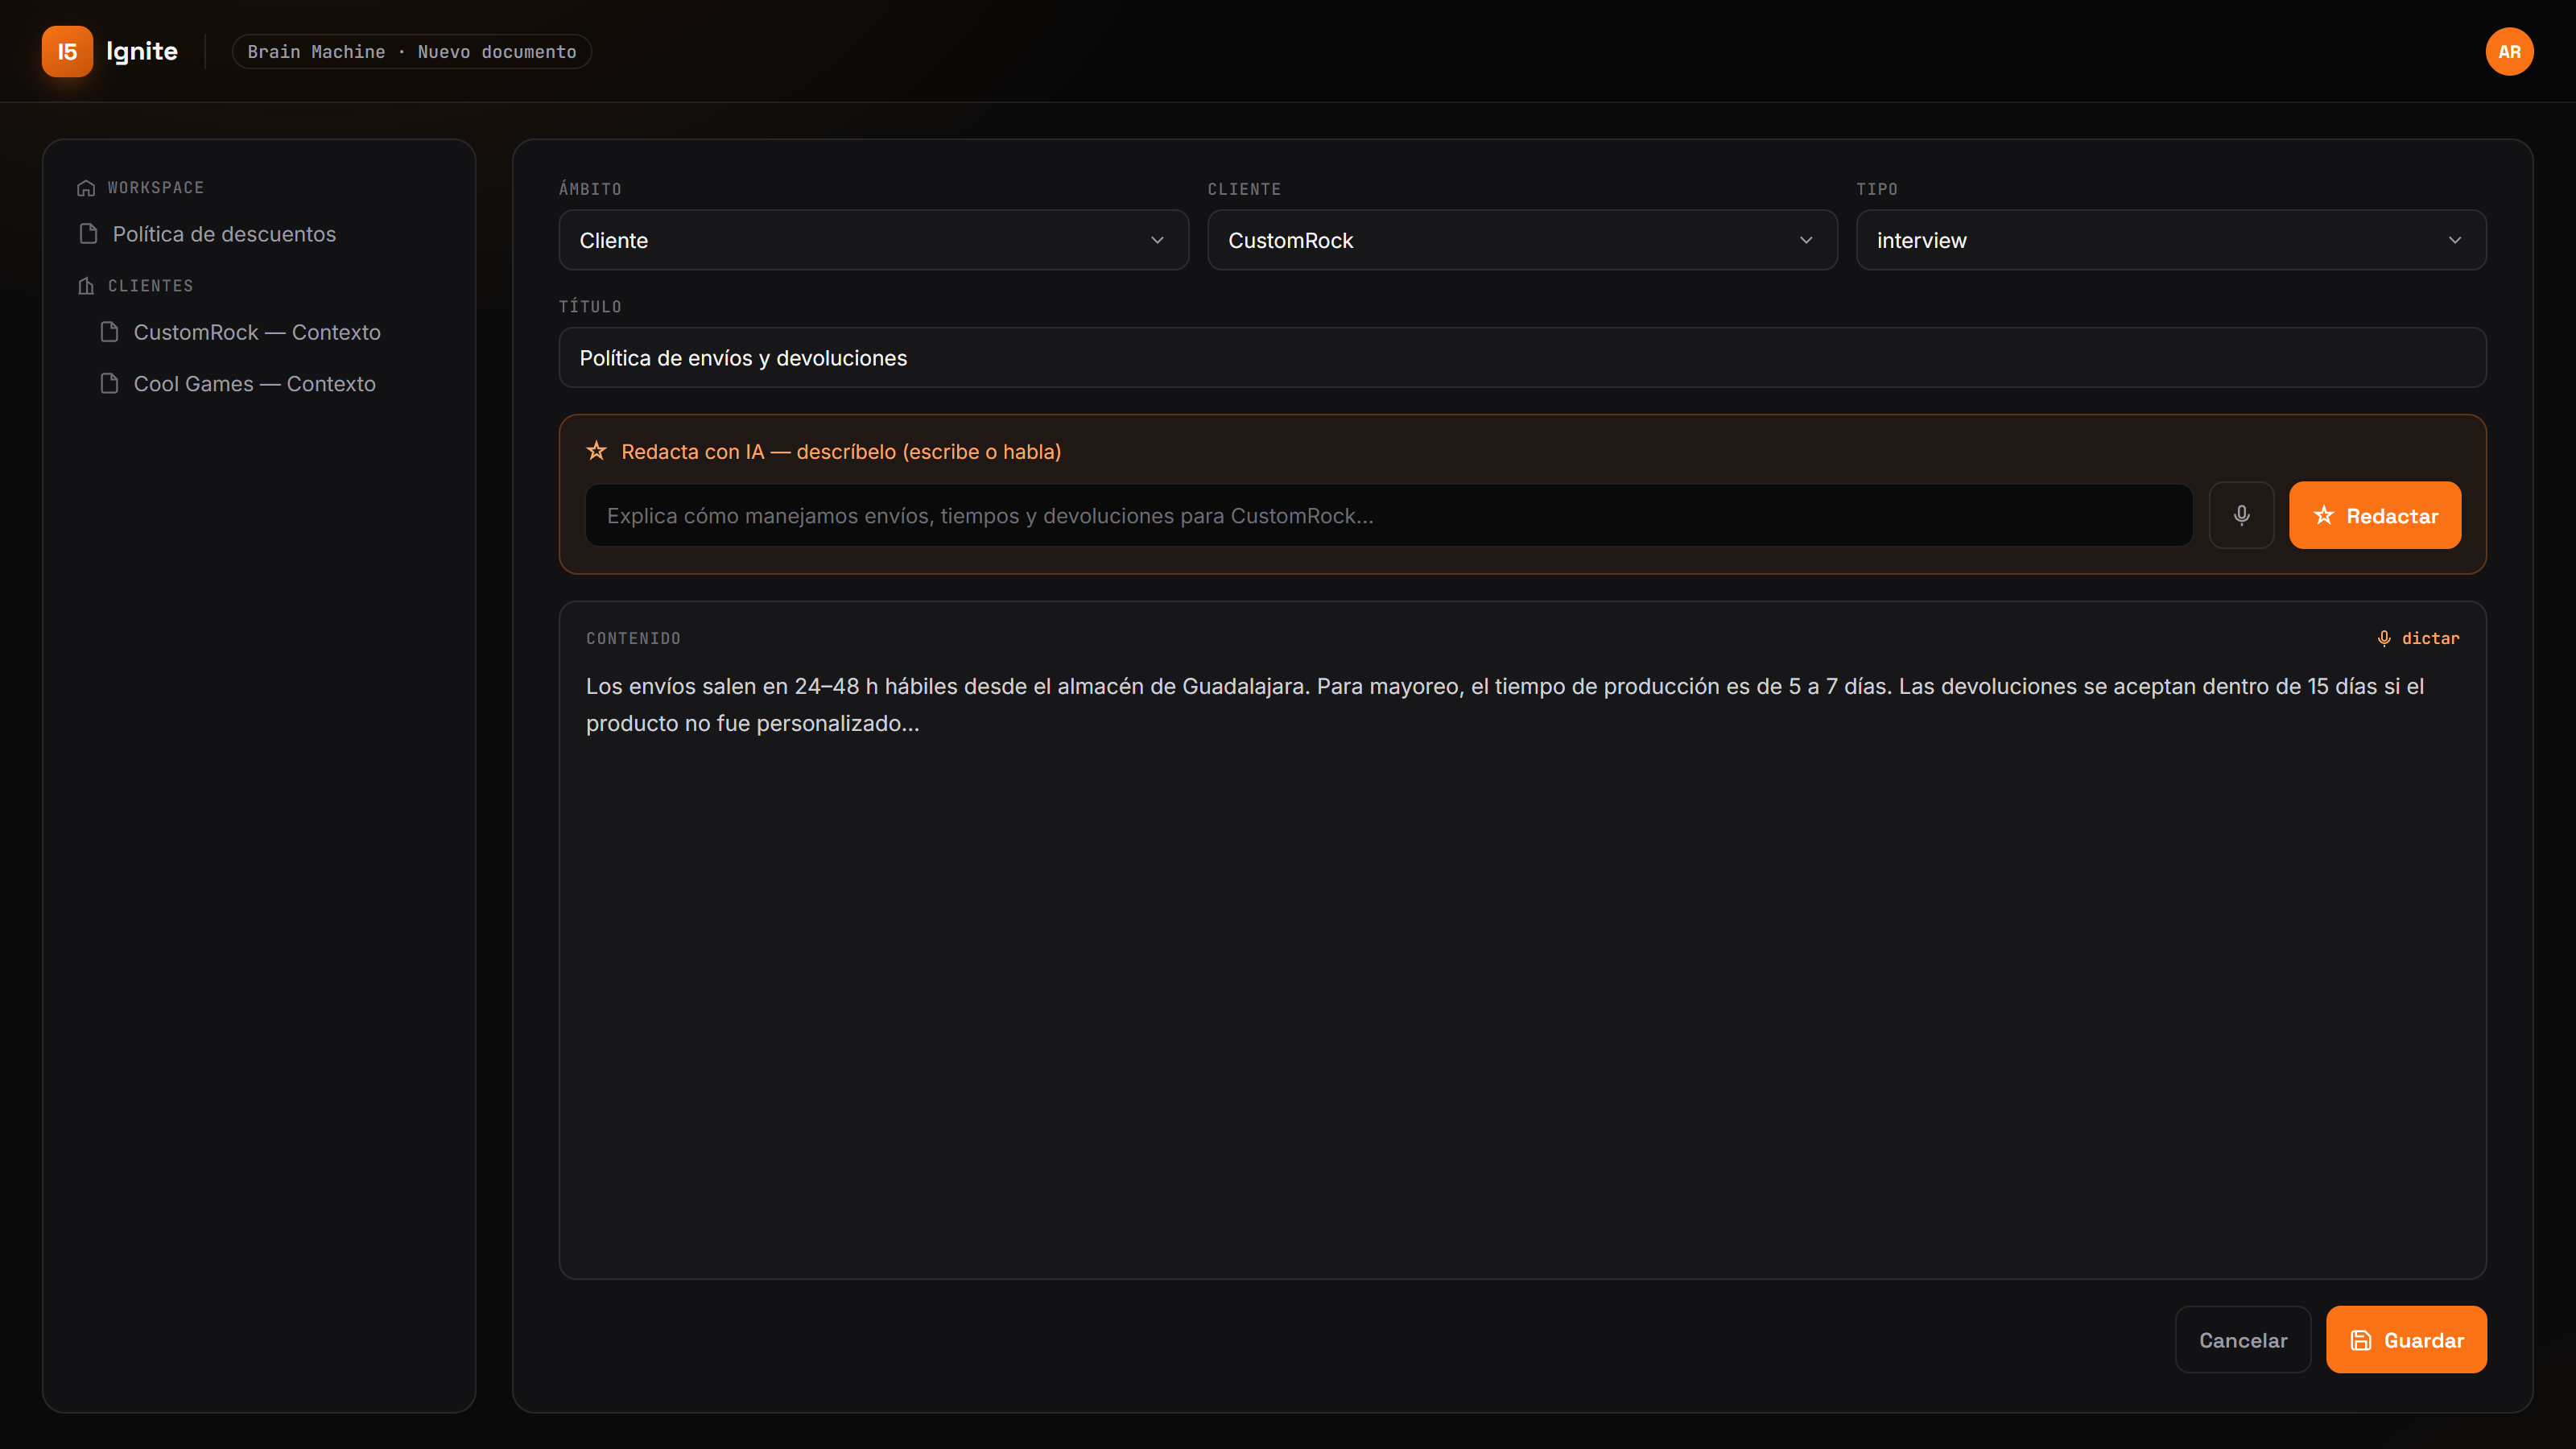
Task: Open the AR user avatar
Action: [2509, 51]
